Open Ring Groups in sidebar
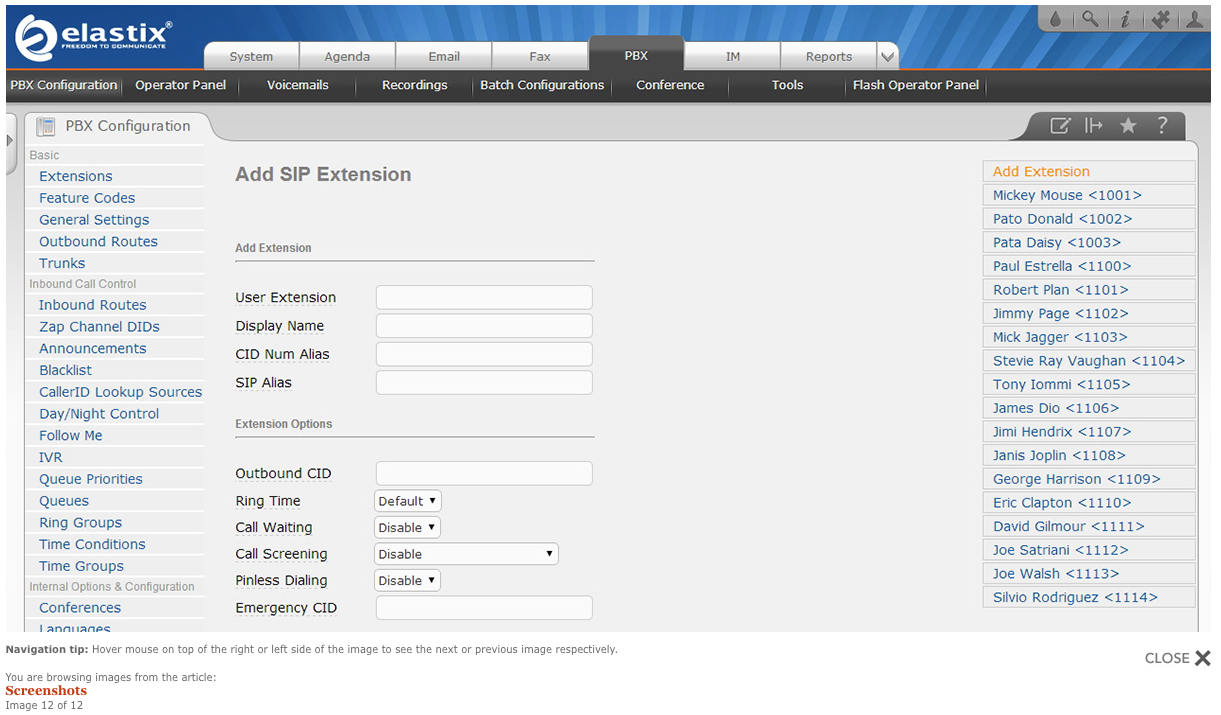Screen dimensions: 1221x715 [x=81, y=523]
